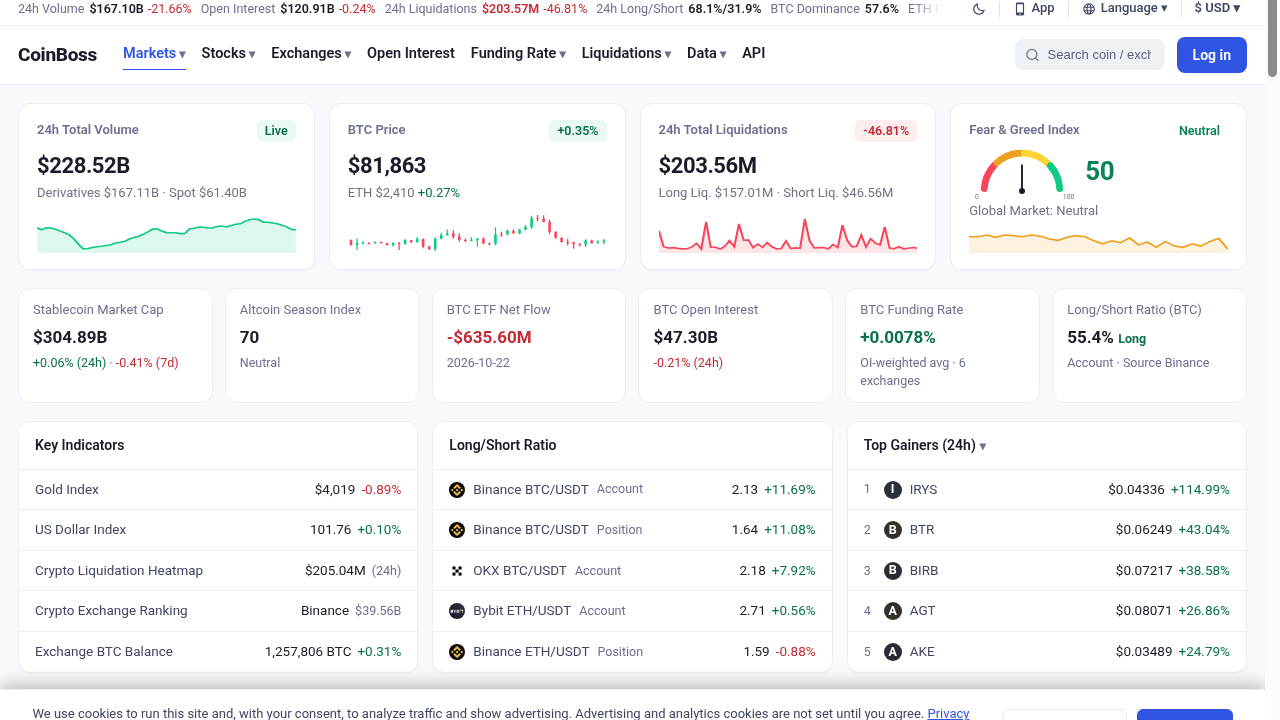Click the BTR coin icon
This screenshot has height=720, width=1280.
click(893, 530)
